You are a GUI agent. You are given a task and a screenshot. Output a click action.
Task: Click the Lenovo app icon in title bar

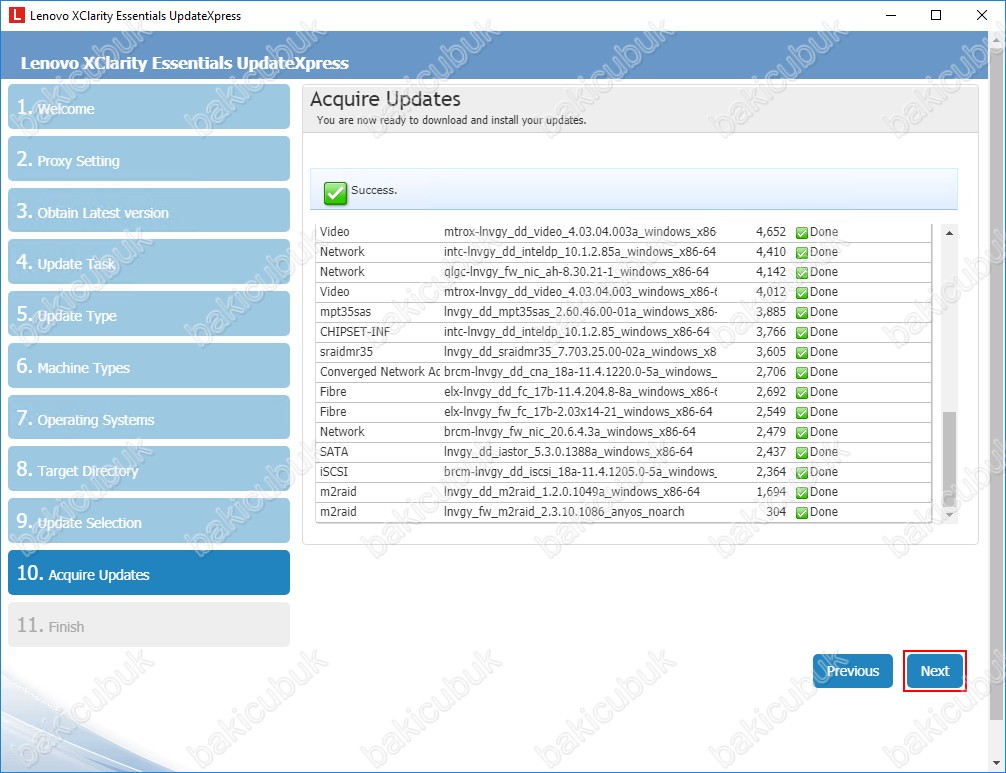pyautogui.click(x=15, y=16)
